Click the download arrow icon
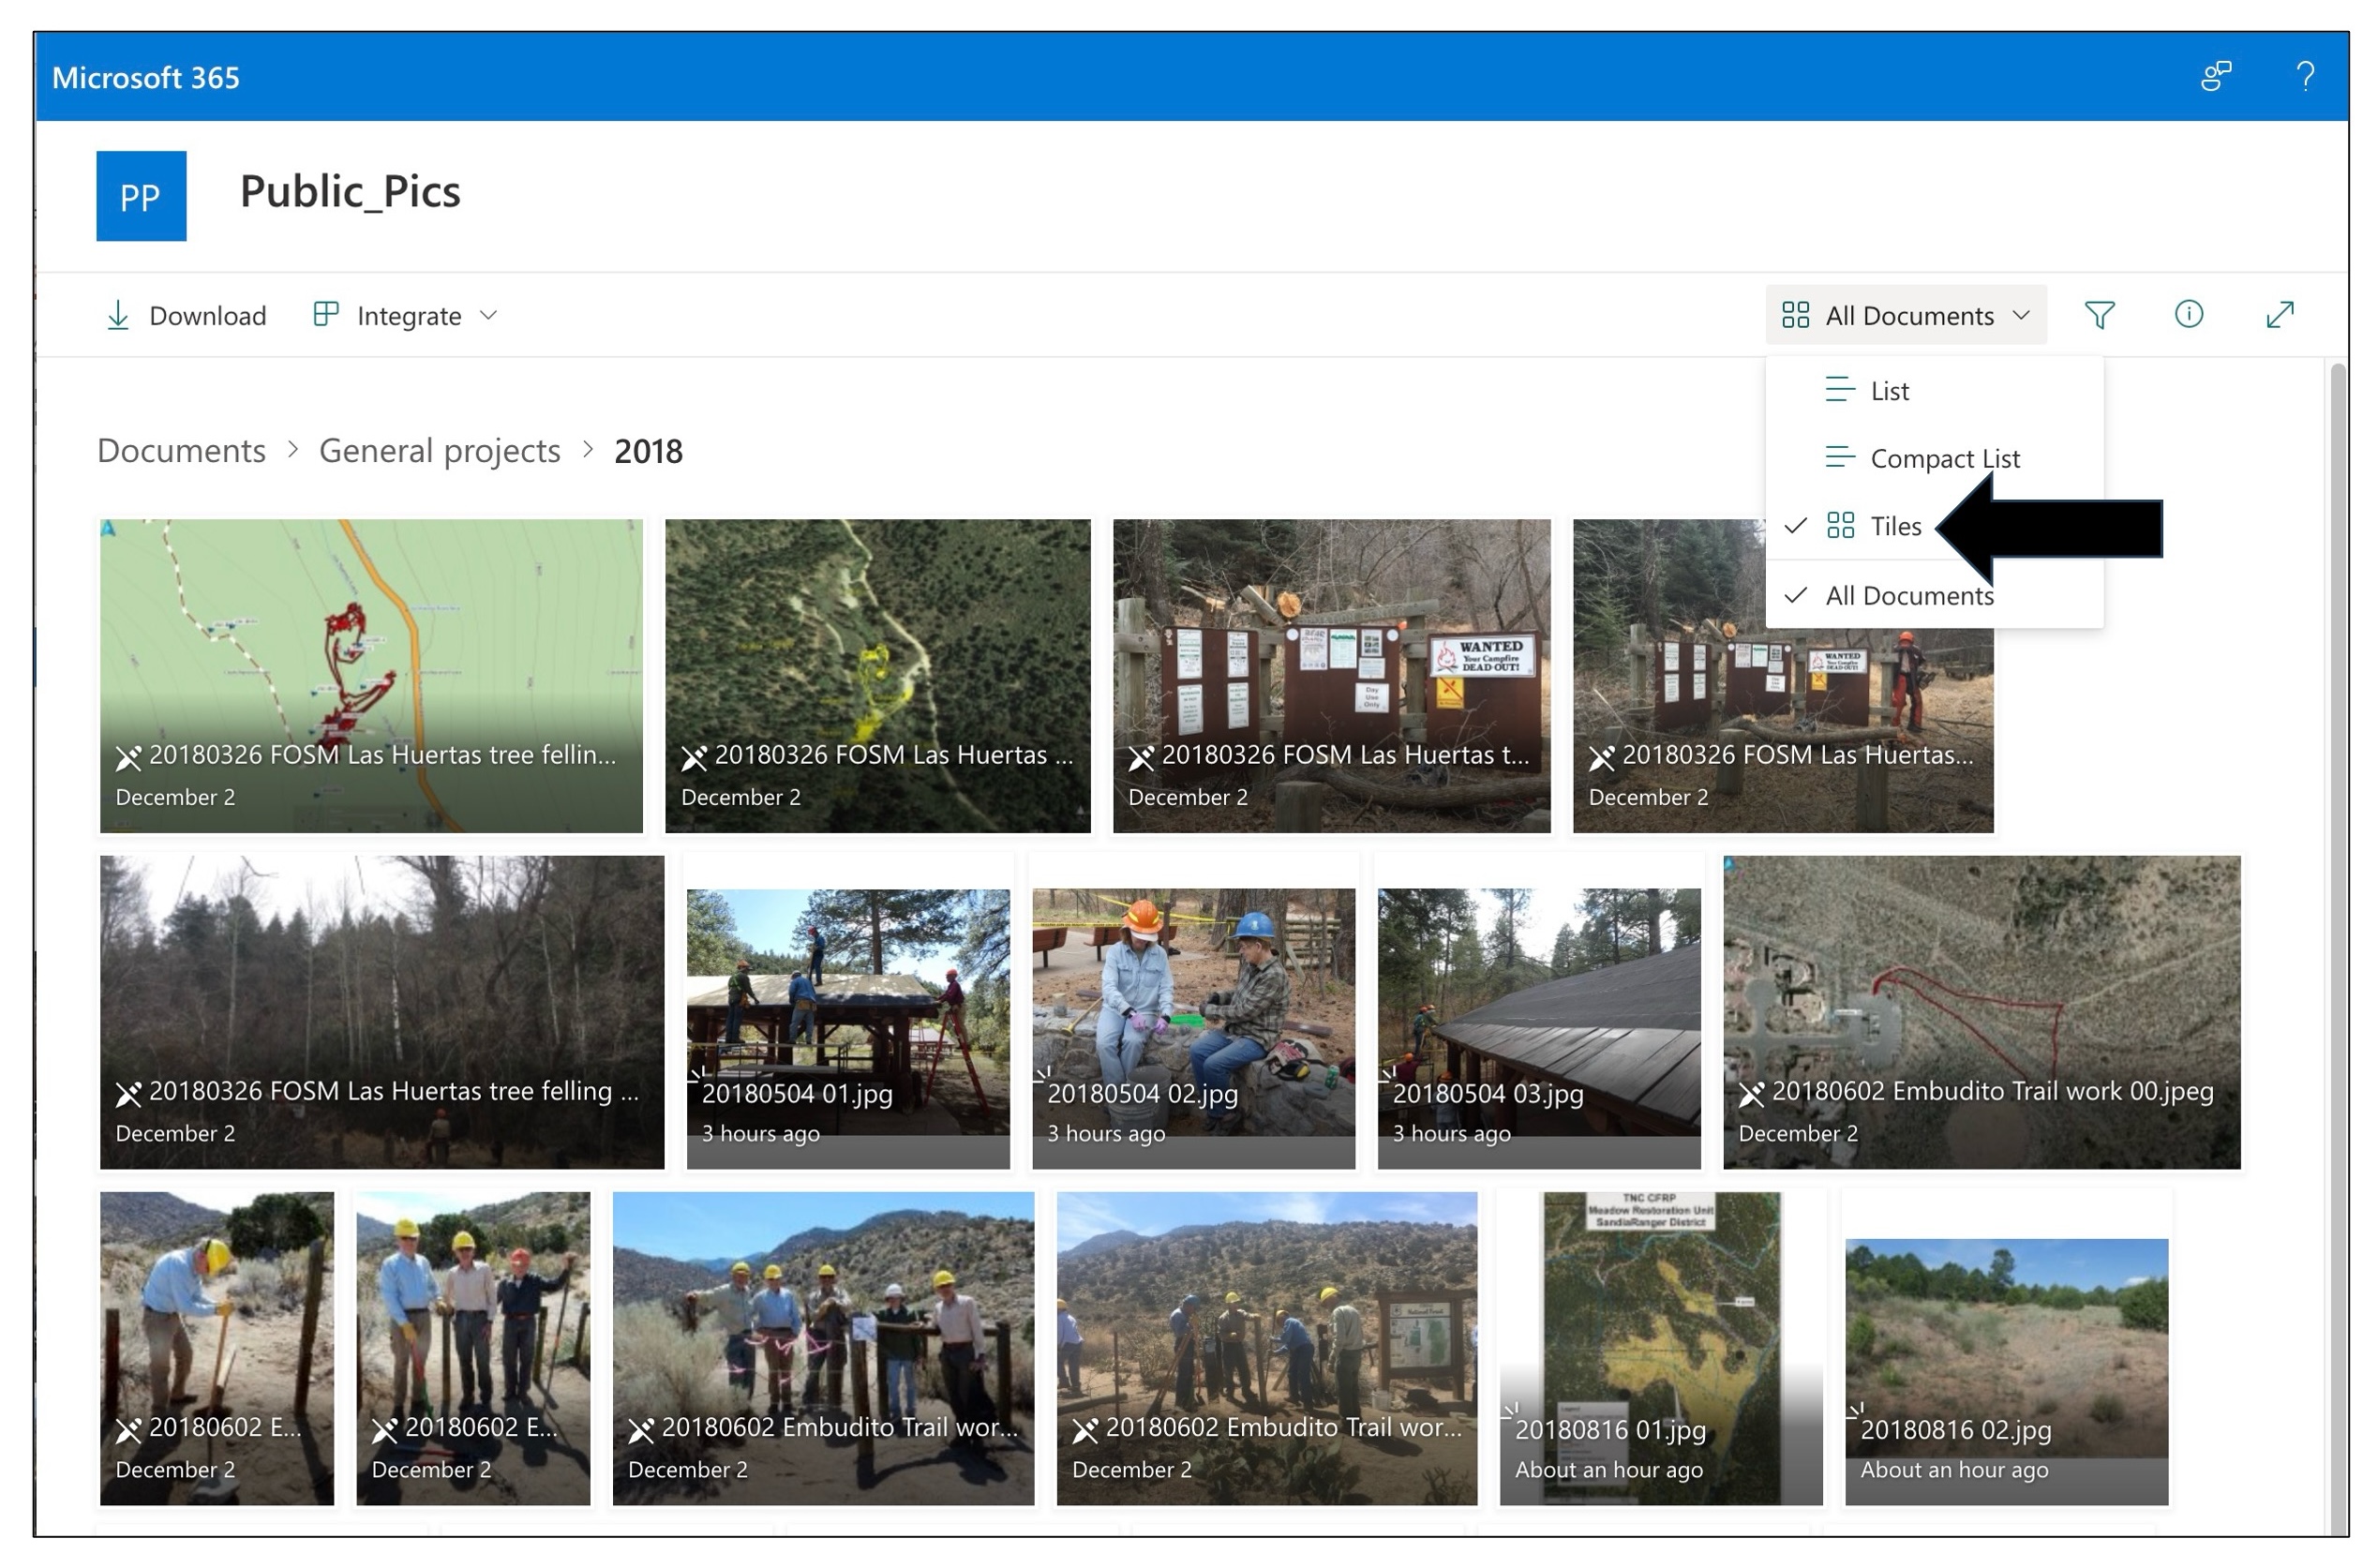 point(118,316)
